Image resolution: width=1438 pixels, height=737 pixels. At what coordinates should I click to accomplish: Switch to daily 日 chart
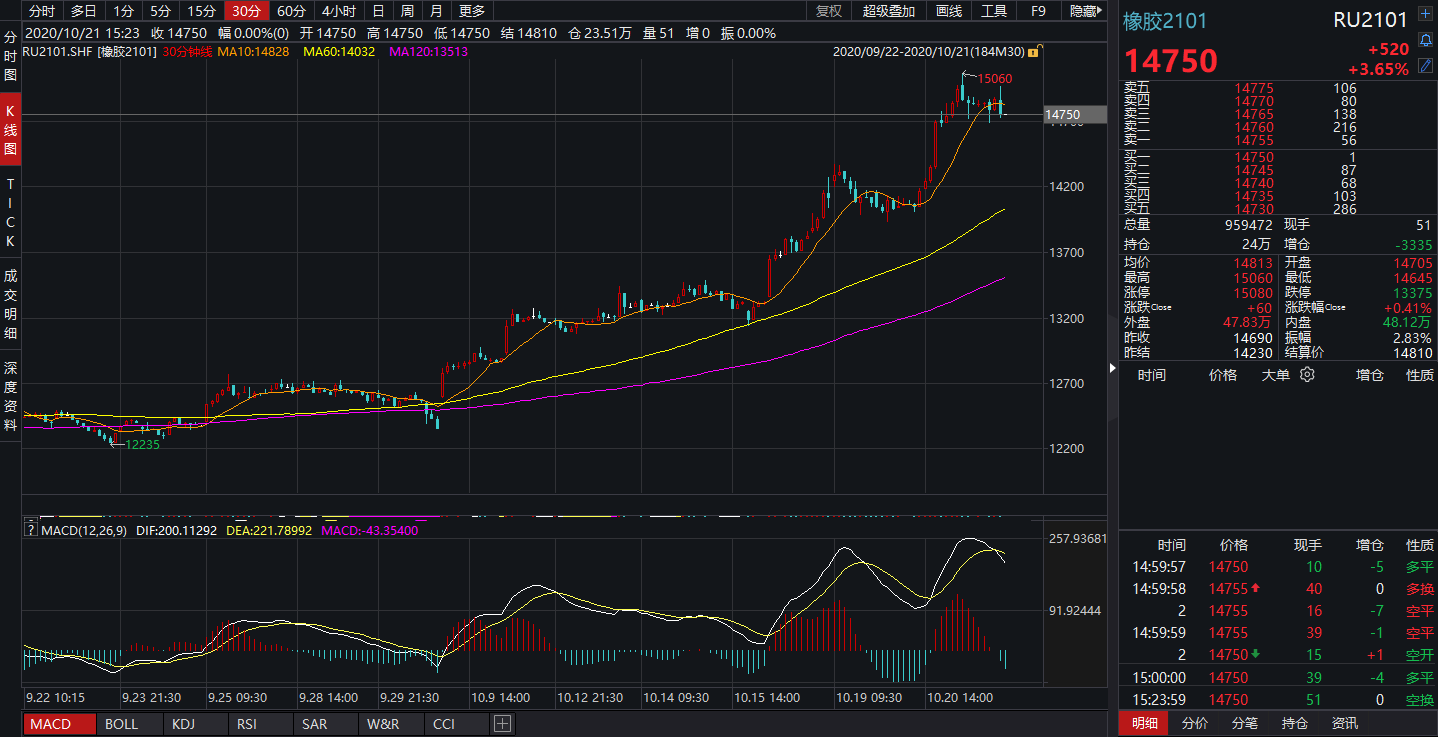(377, 11)
